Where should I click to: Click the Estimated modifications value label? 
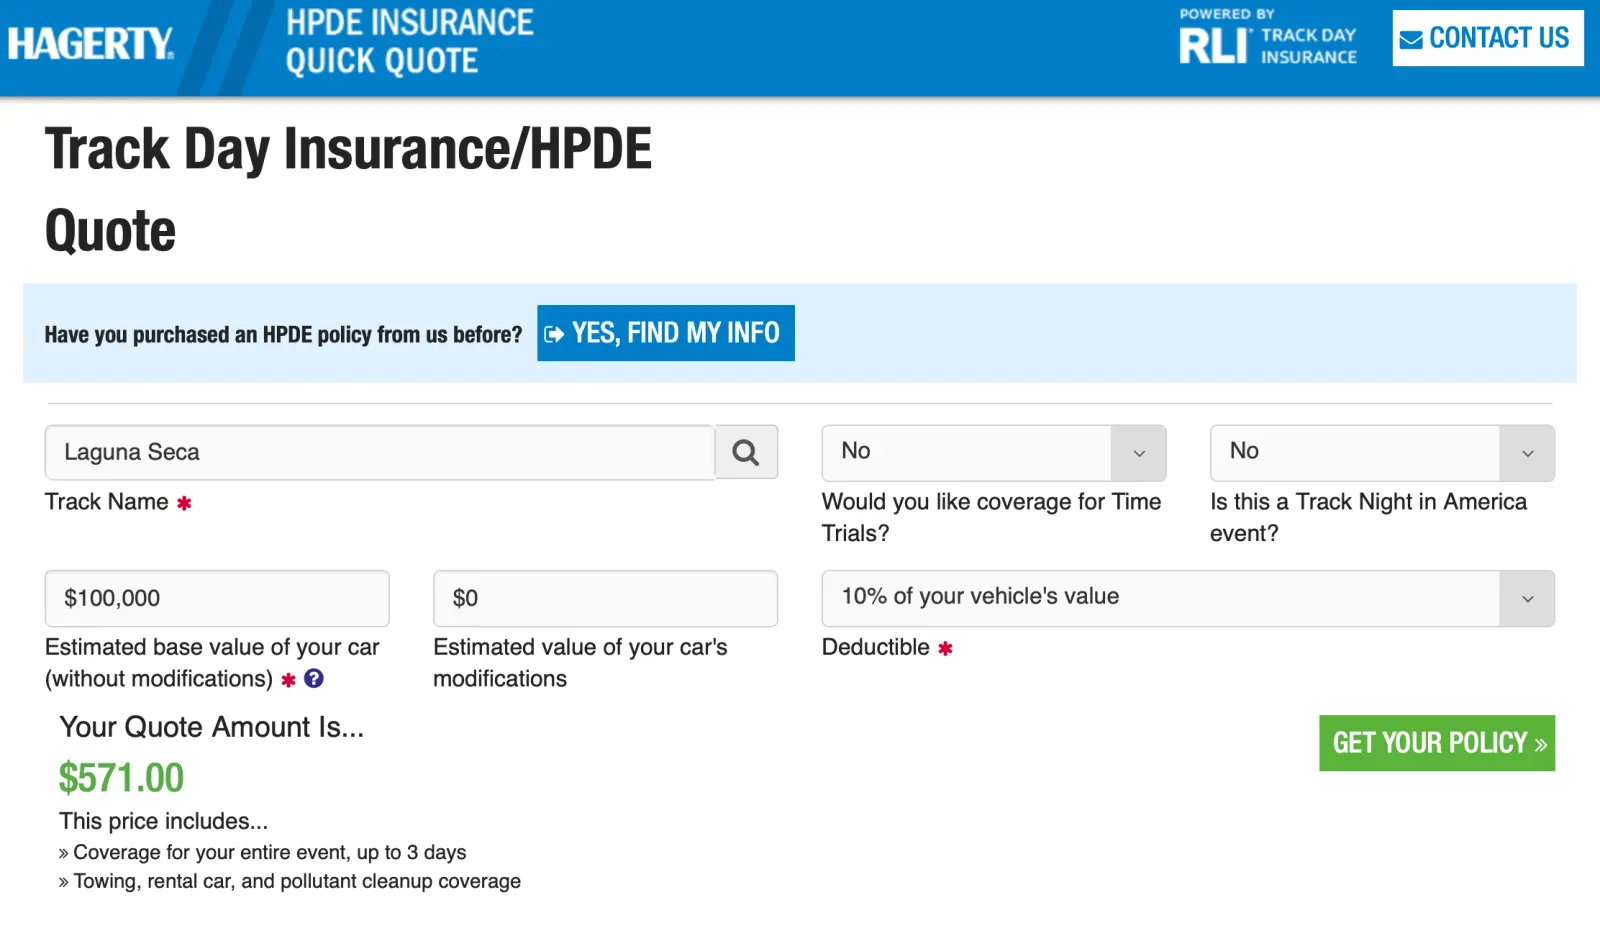pos(580,663)
